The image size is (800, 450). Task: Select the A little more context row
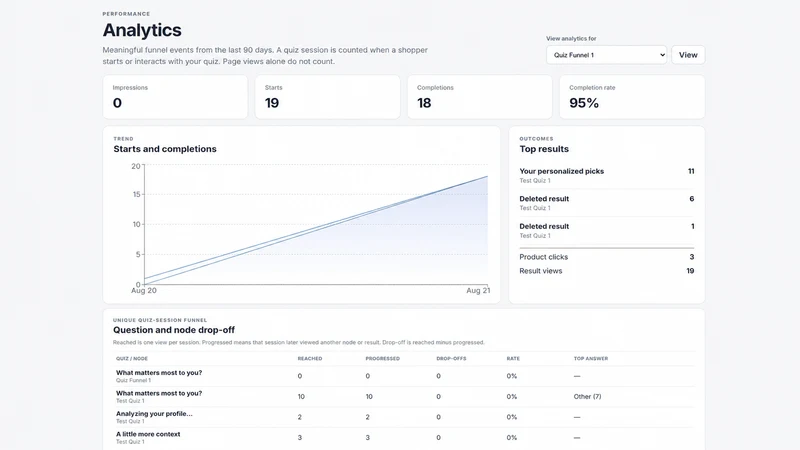[x=404, y=437]
